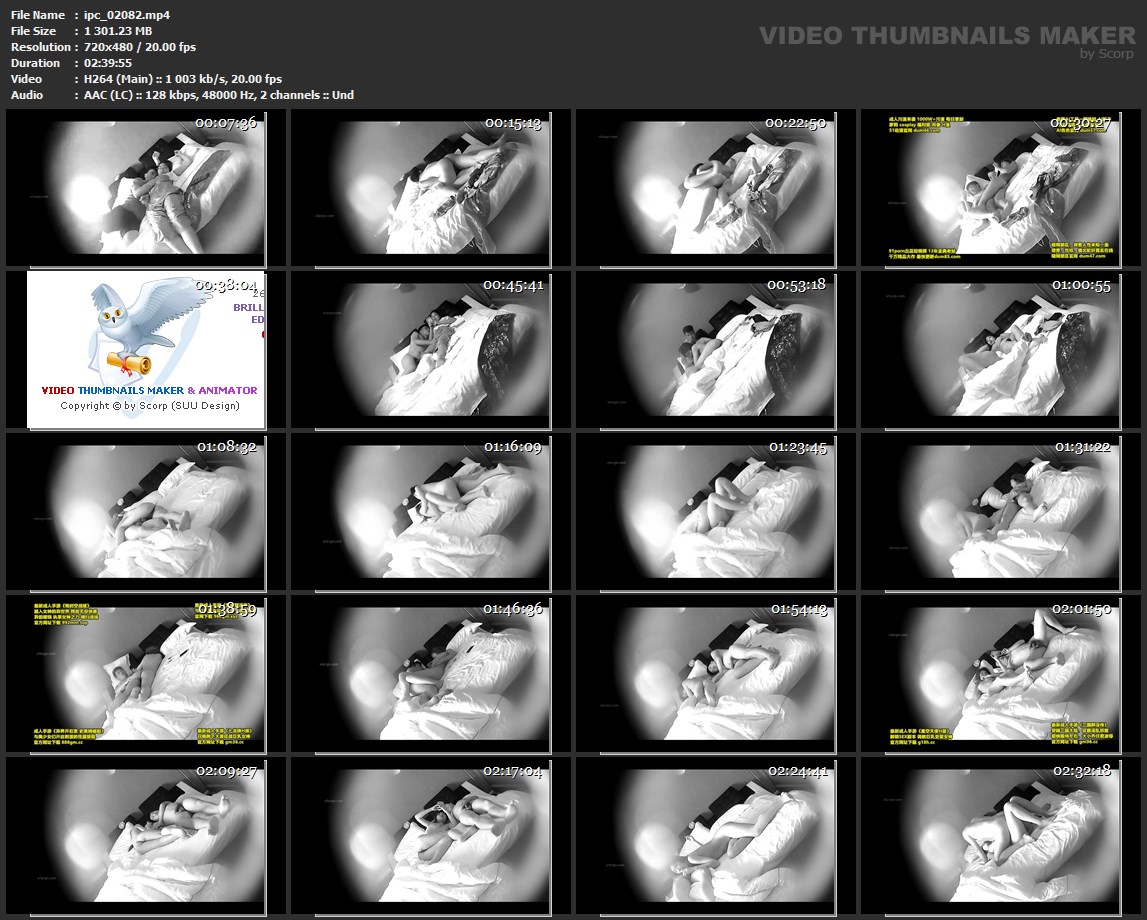Click the 'by Scorp' text under the watermark
Viewport: 1147px width, 920px height.
(x=1107, y=54)
